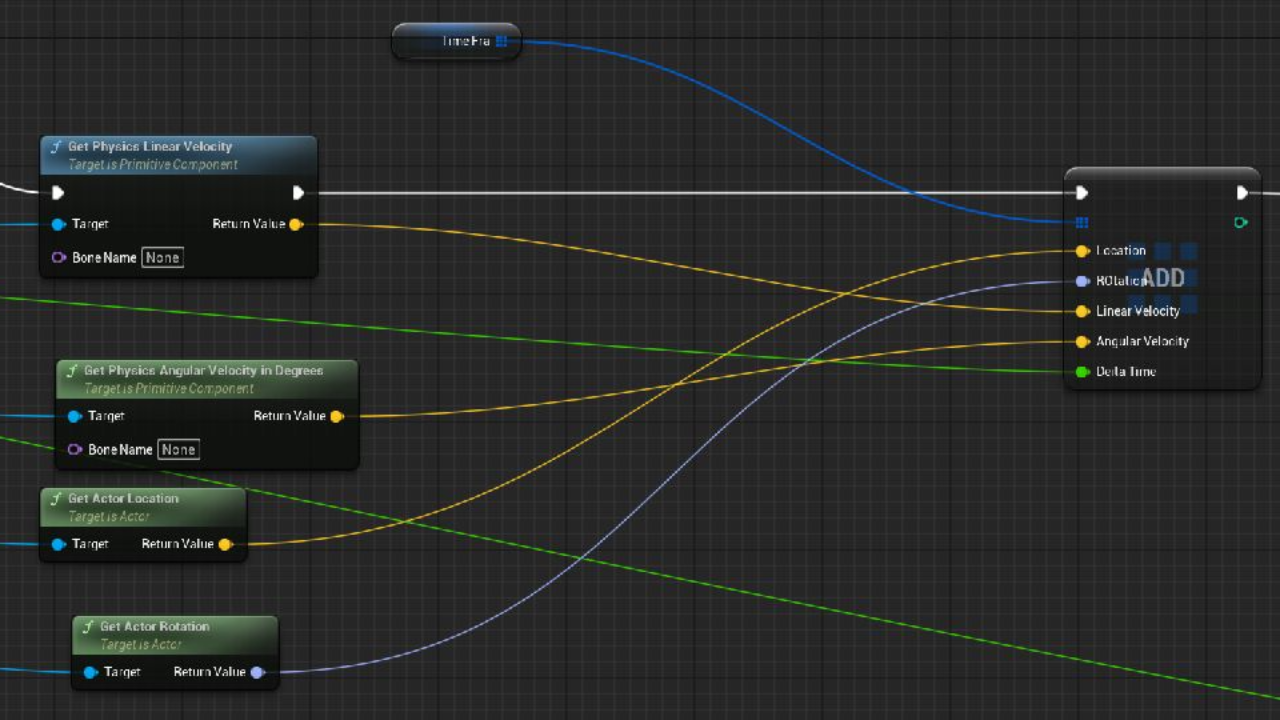1280x720 pixels.
Task: Click the Time Fra variable array pin
Action: (x=502, y=41)
